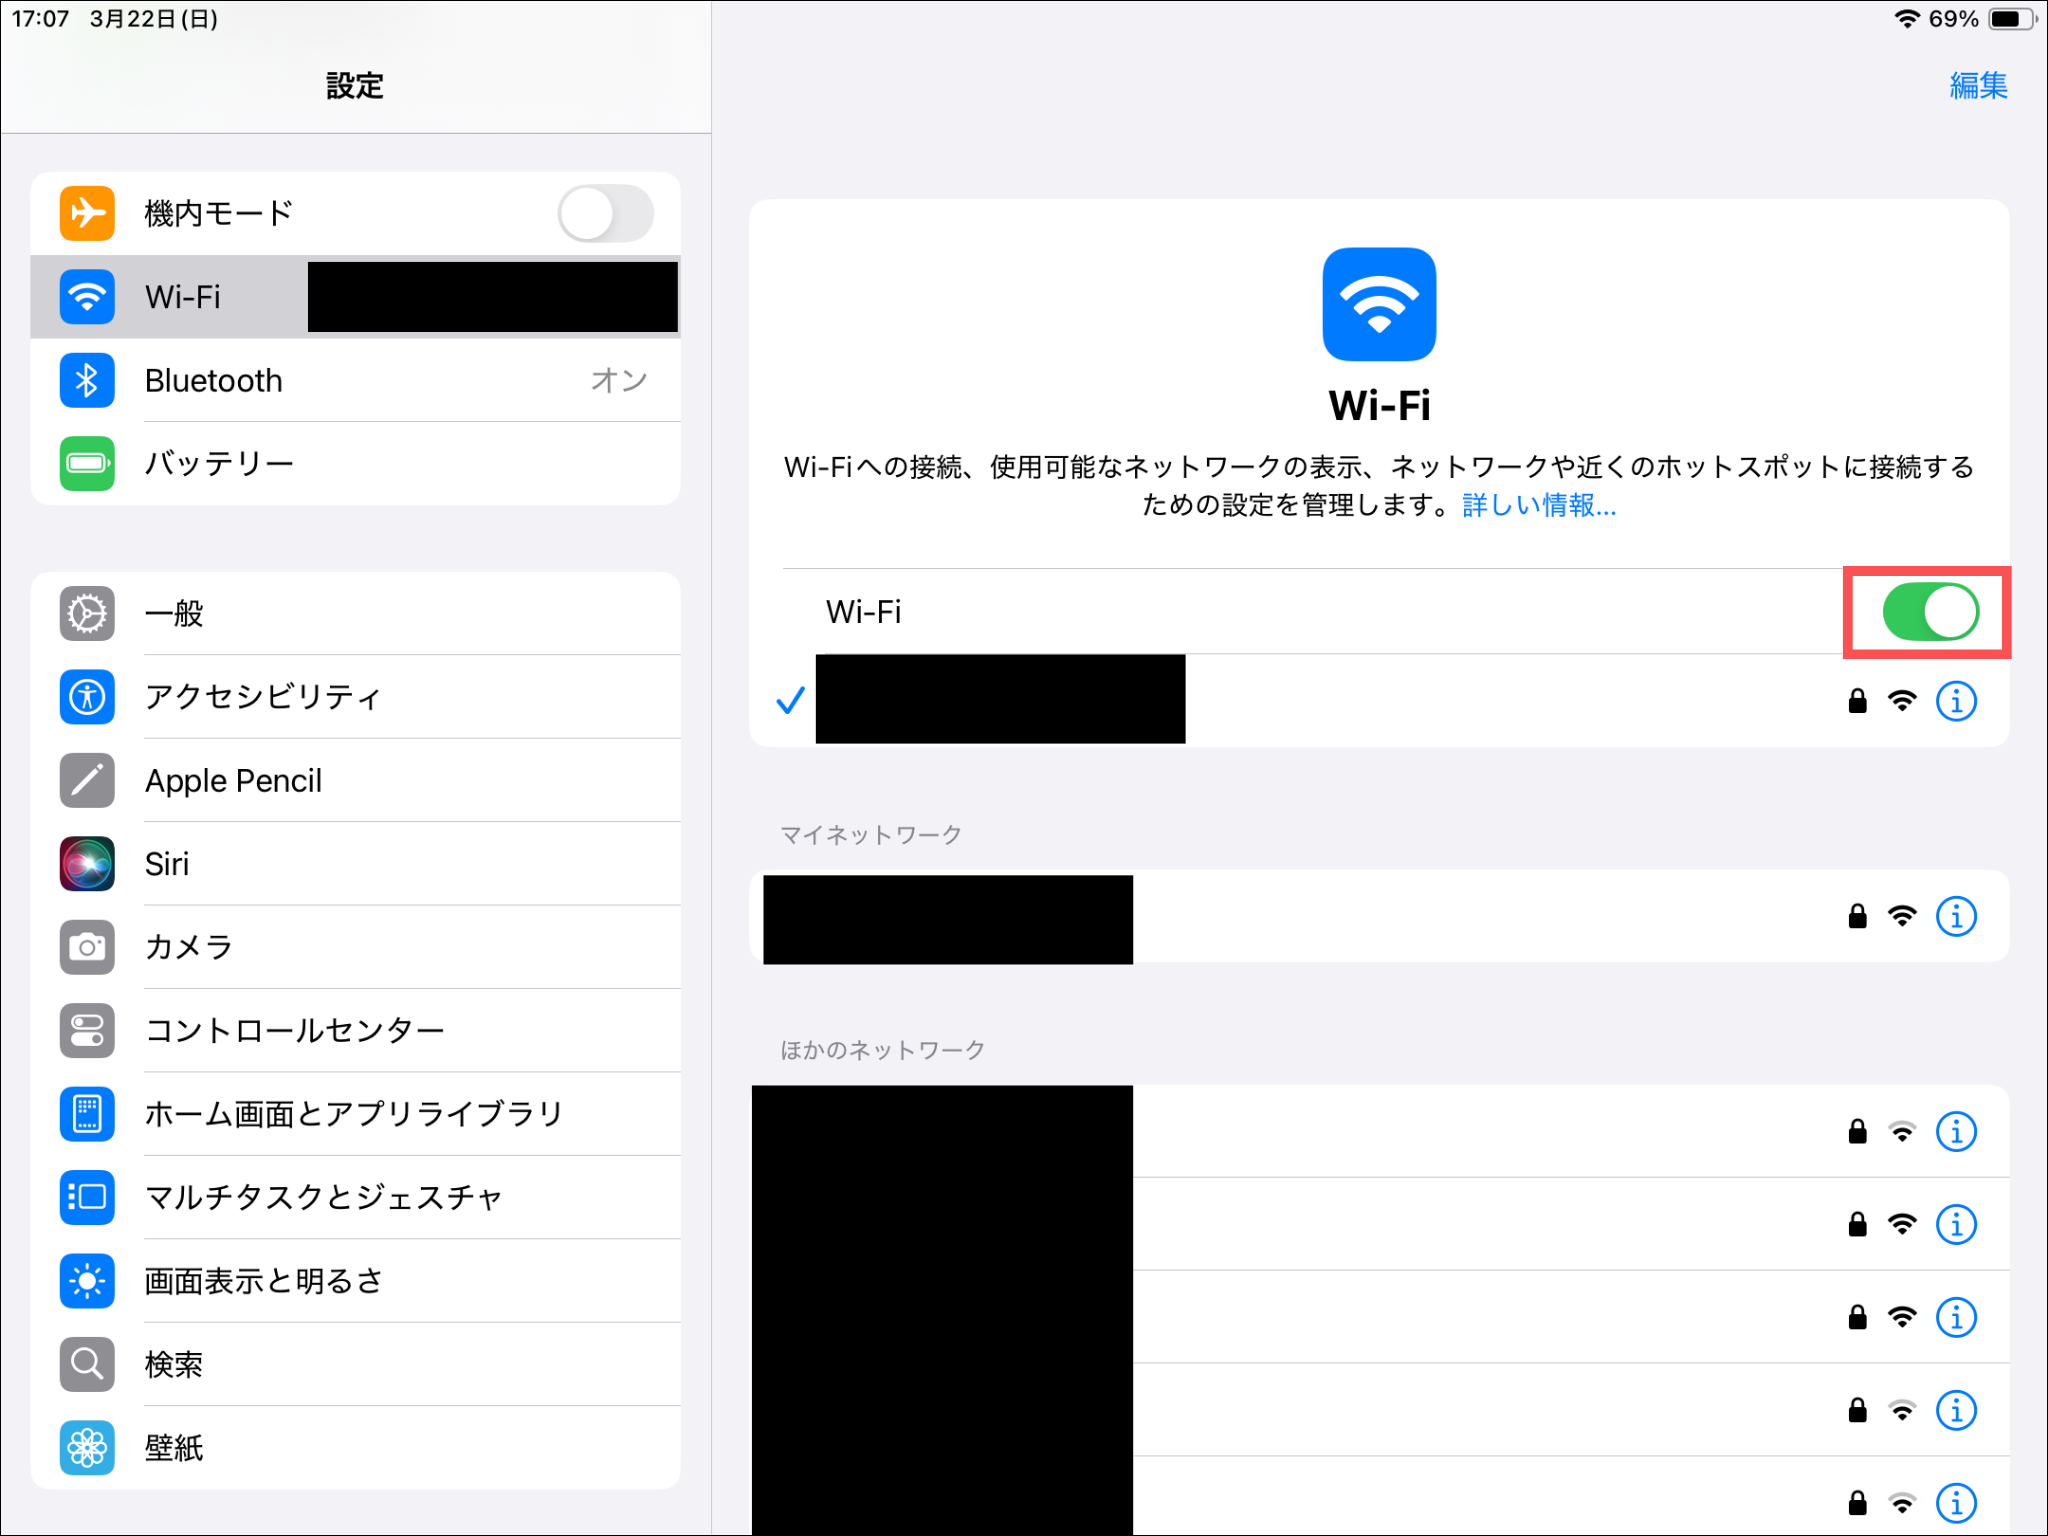Toggle the 機内モード airplane mode switch
The height and width of the screenshot is (1536, 2048).
pyautogui.click(x=606, y=213)
